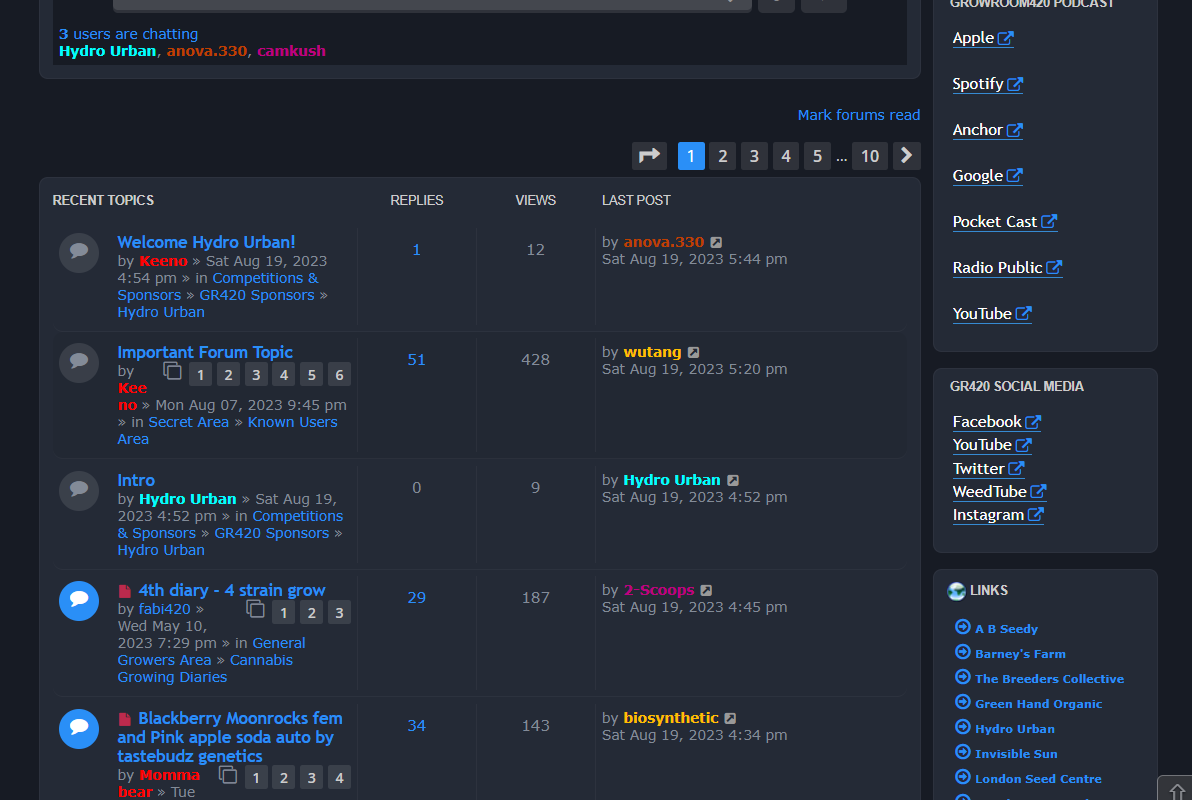Click Mark forums read link

coord(858,115)
